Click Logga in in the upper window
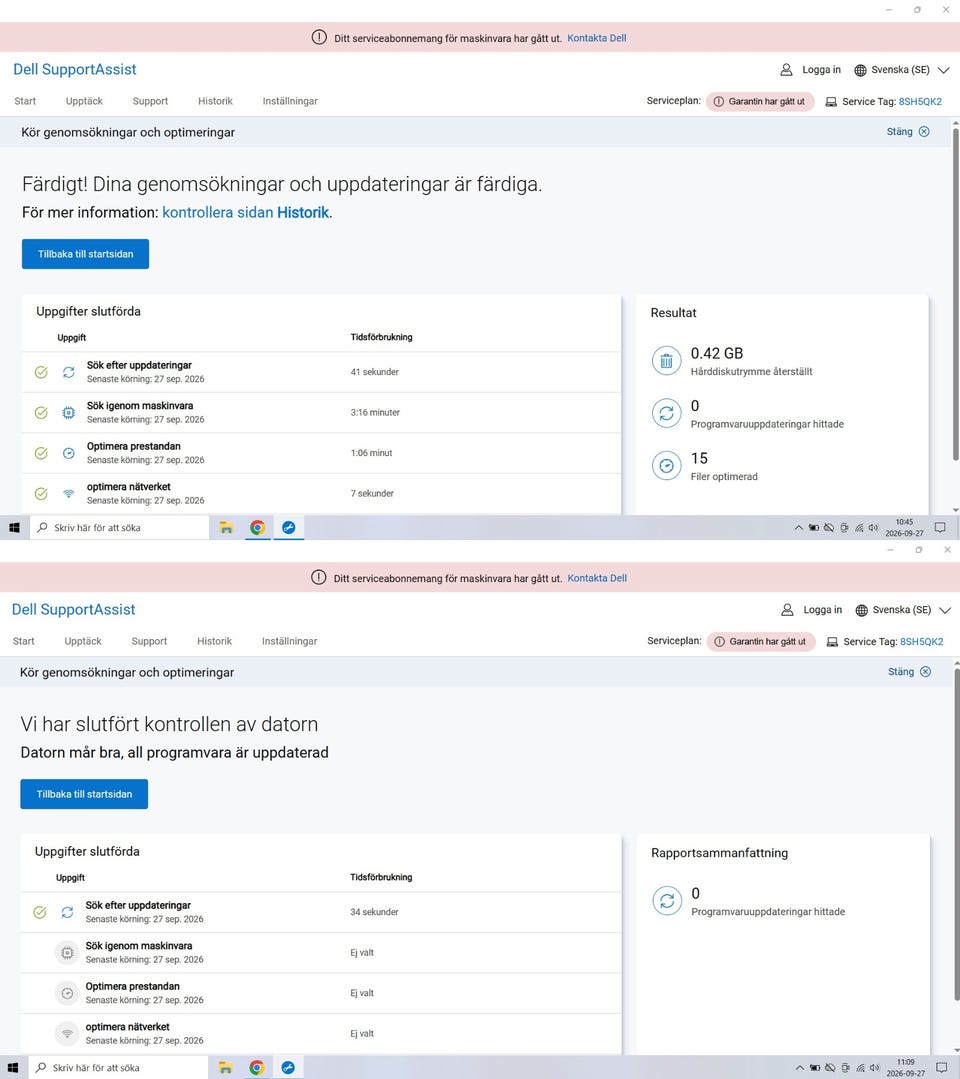Image resolution: width=960 pixels, height=1079 pixels. (x=810, y=70)
